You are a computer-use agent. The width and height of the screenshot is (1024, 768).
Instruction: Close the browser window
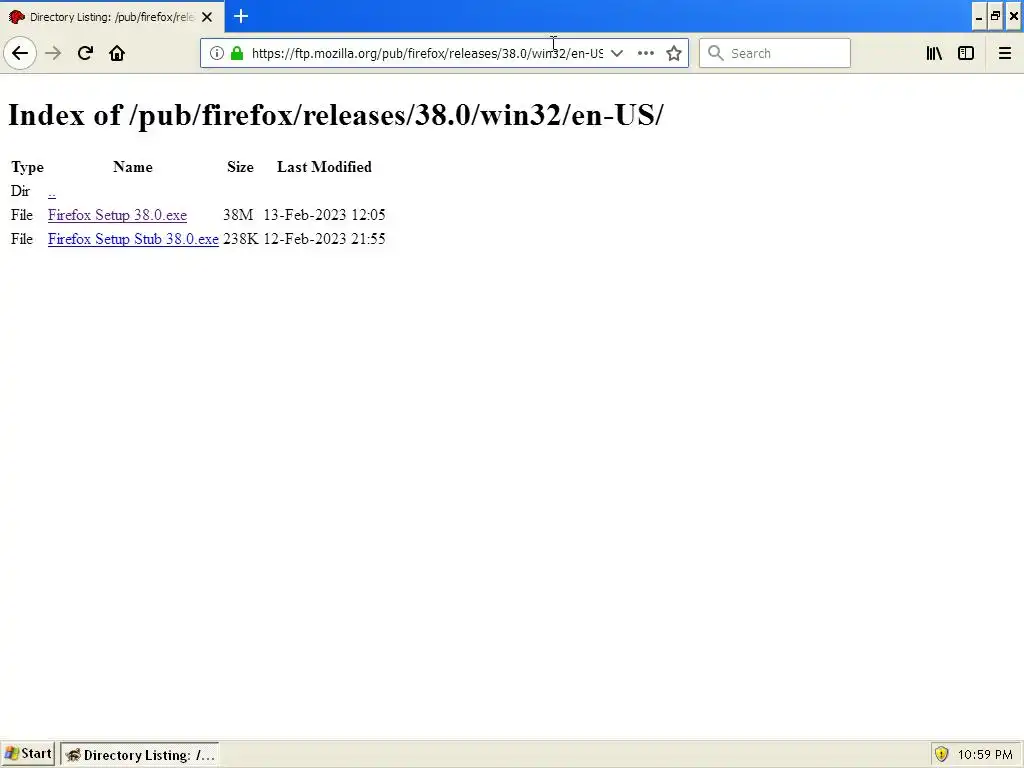coord(1014,16)
